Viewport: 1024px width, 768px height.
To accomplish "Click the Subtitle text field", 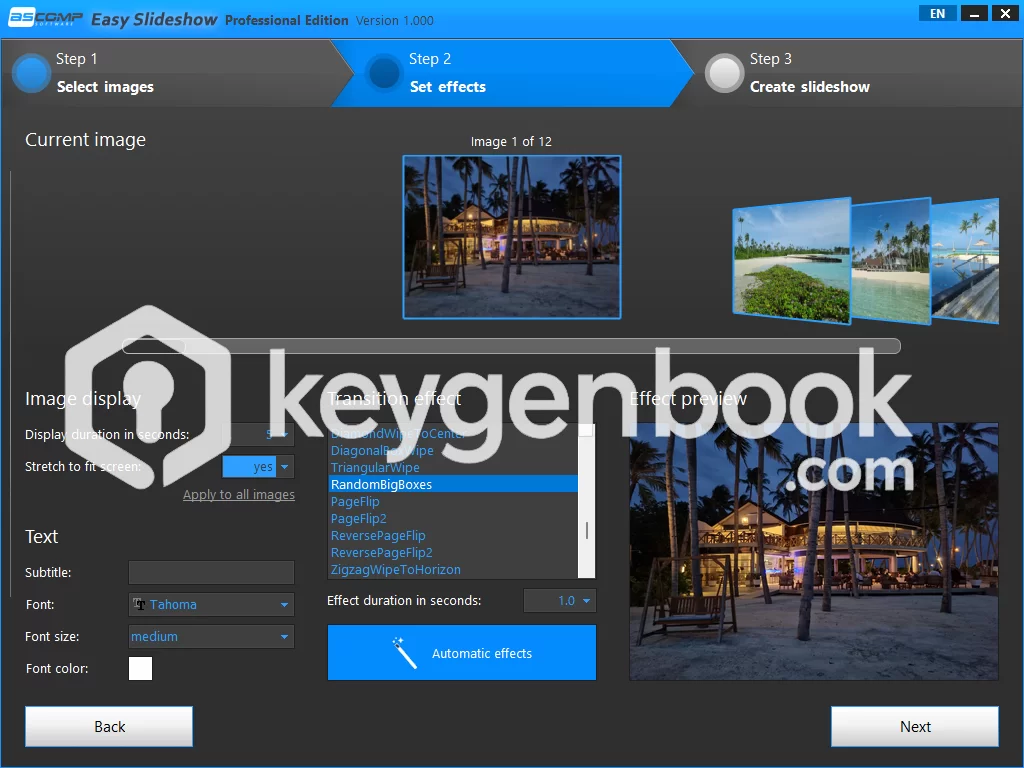I will coord(211,573).
